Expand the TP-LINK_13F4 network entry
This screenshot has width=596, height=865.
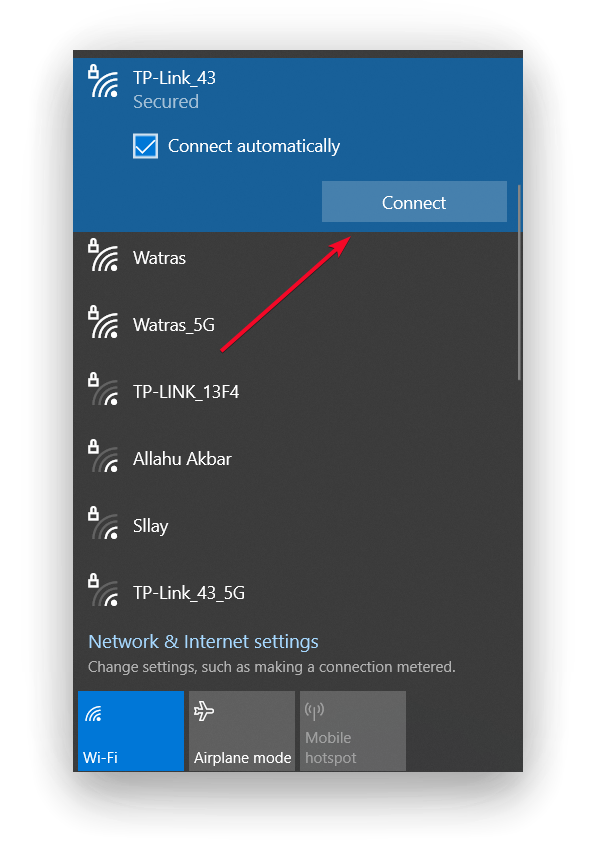(295, 392)
